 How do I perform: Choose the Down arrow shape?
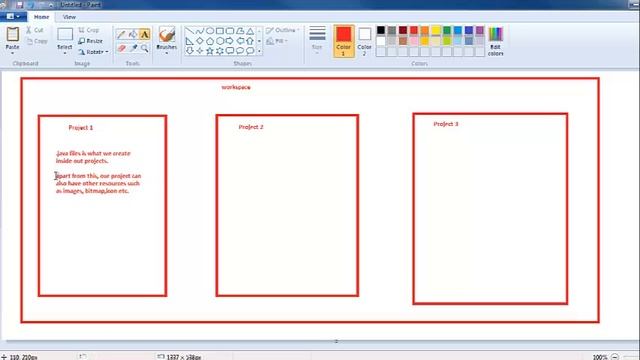189,51
